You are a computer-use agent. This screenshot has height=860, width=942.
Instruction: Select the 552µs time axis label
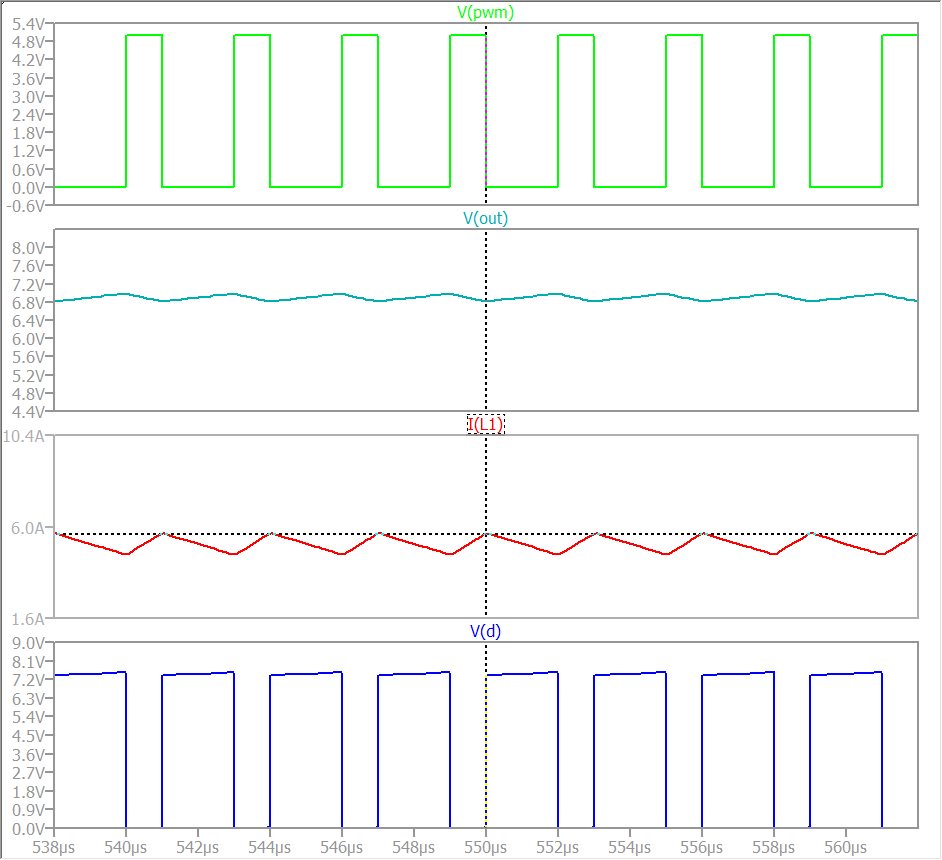[558, 848]
